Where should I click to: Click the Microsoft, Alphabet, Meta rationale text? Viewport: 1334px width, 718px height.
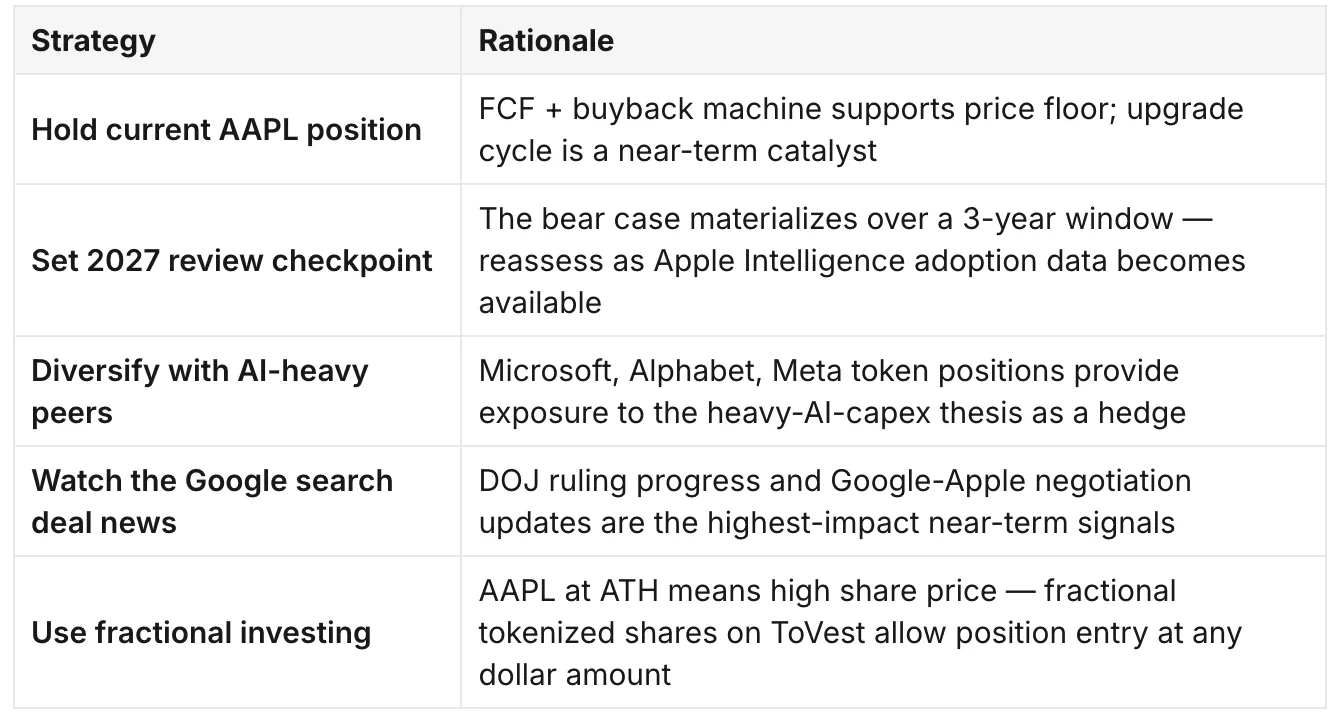coord(832,391)
